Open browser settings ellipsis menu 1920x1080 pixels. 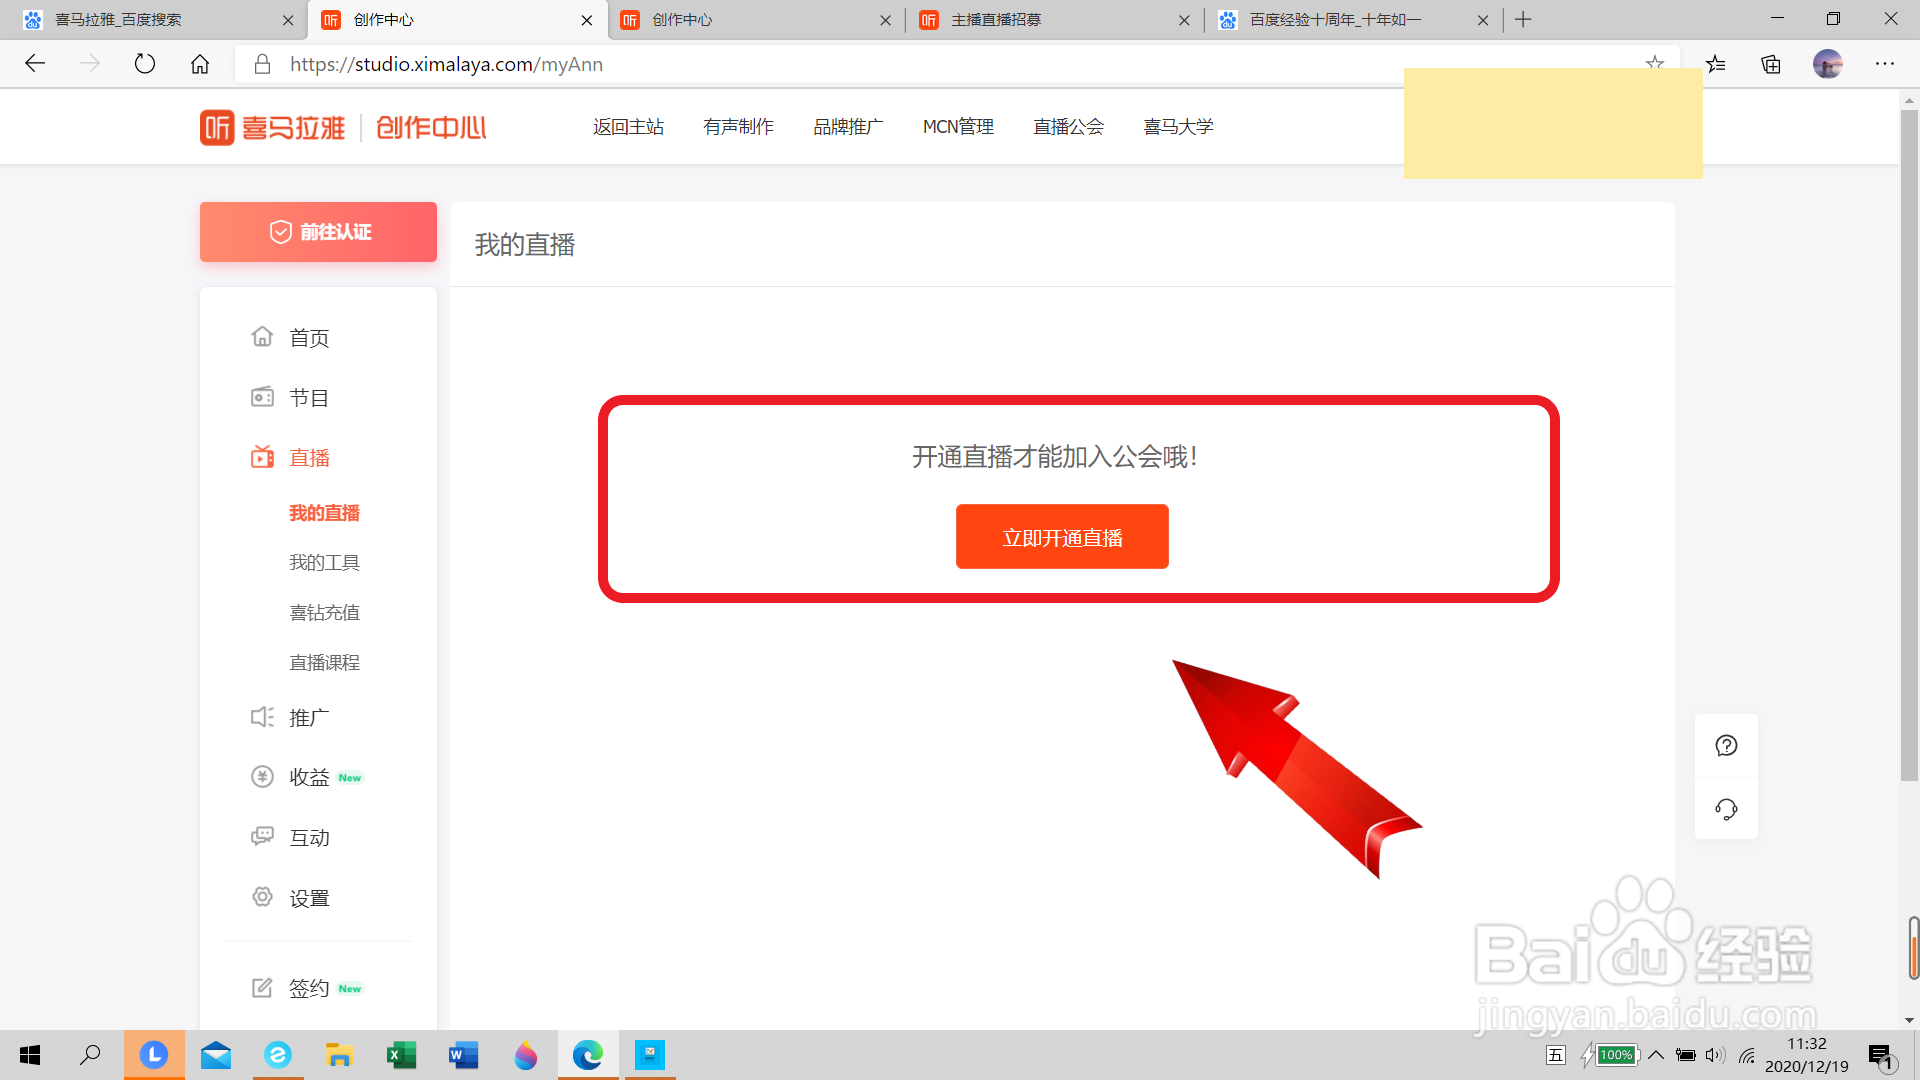click(1885, 64)
